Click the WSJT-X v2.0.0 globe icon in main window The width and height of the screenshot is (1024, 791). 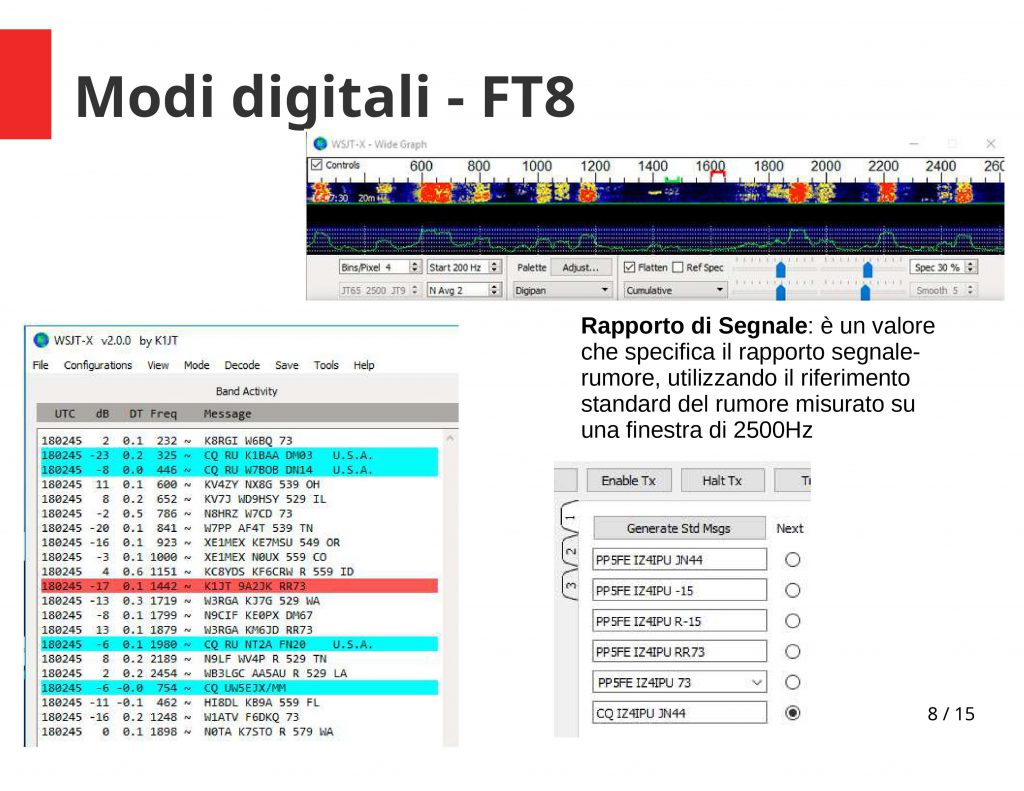(41, 340)
